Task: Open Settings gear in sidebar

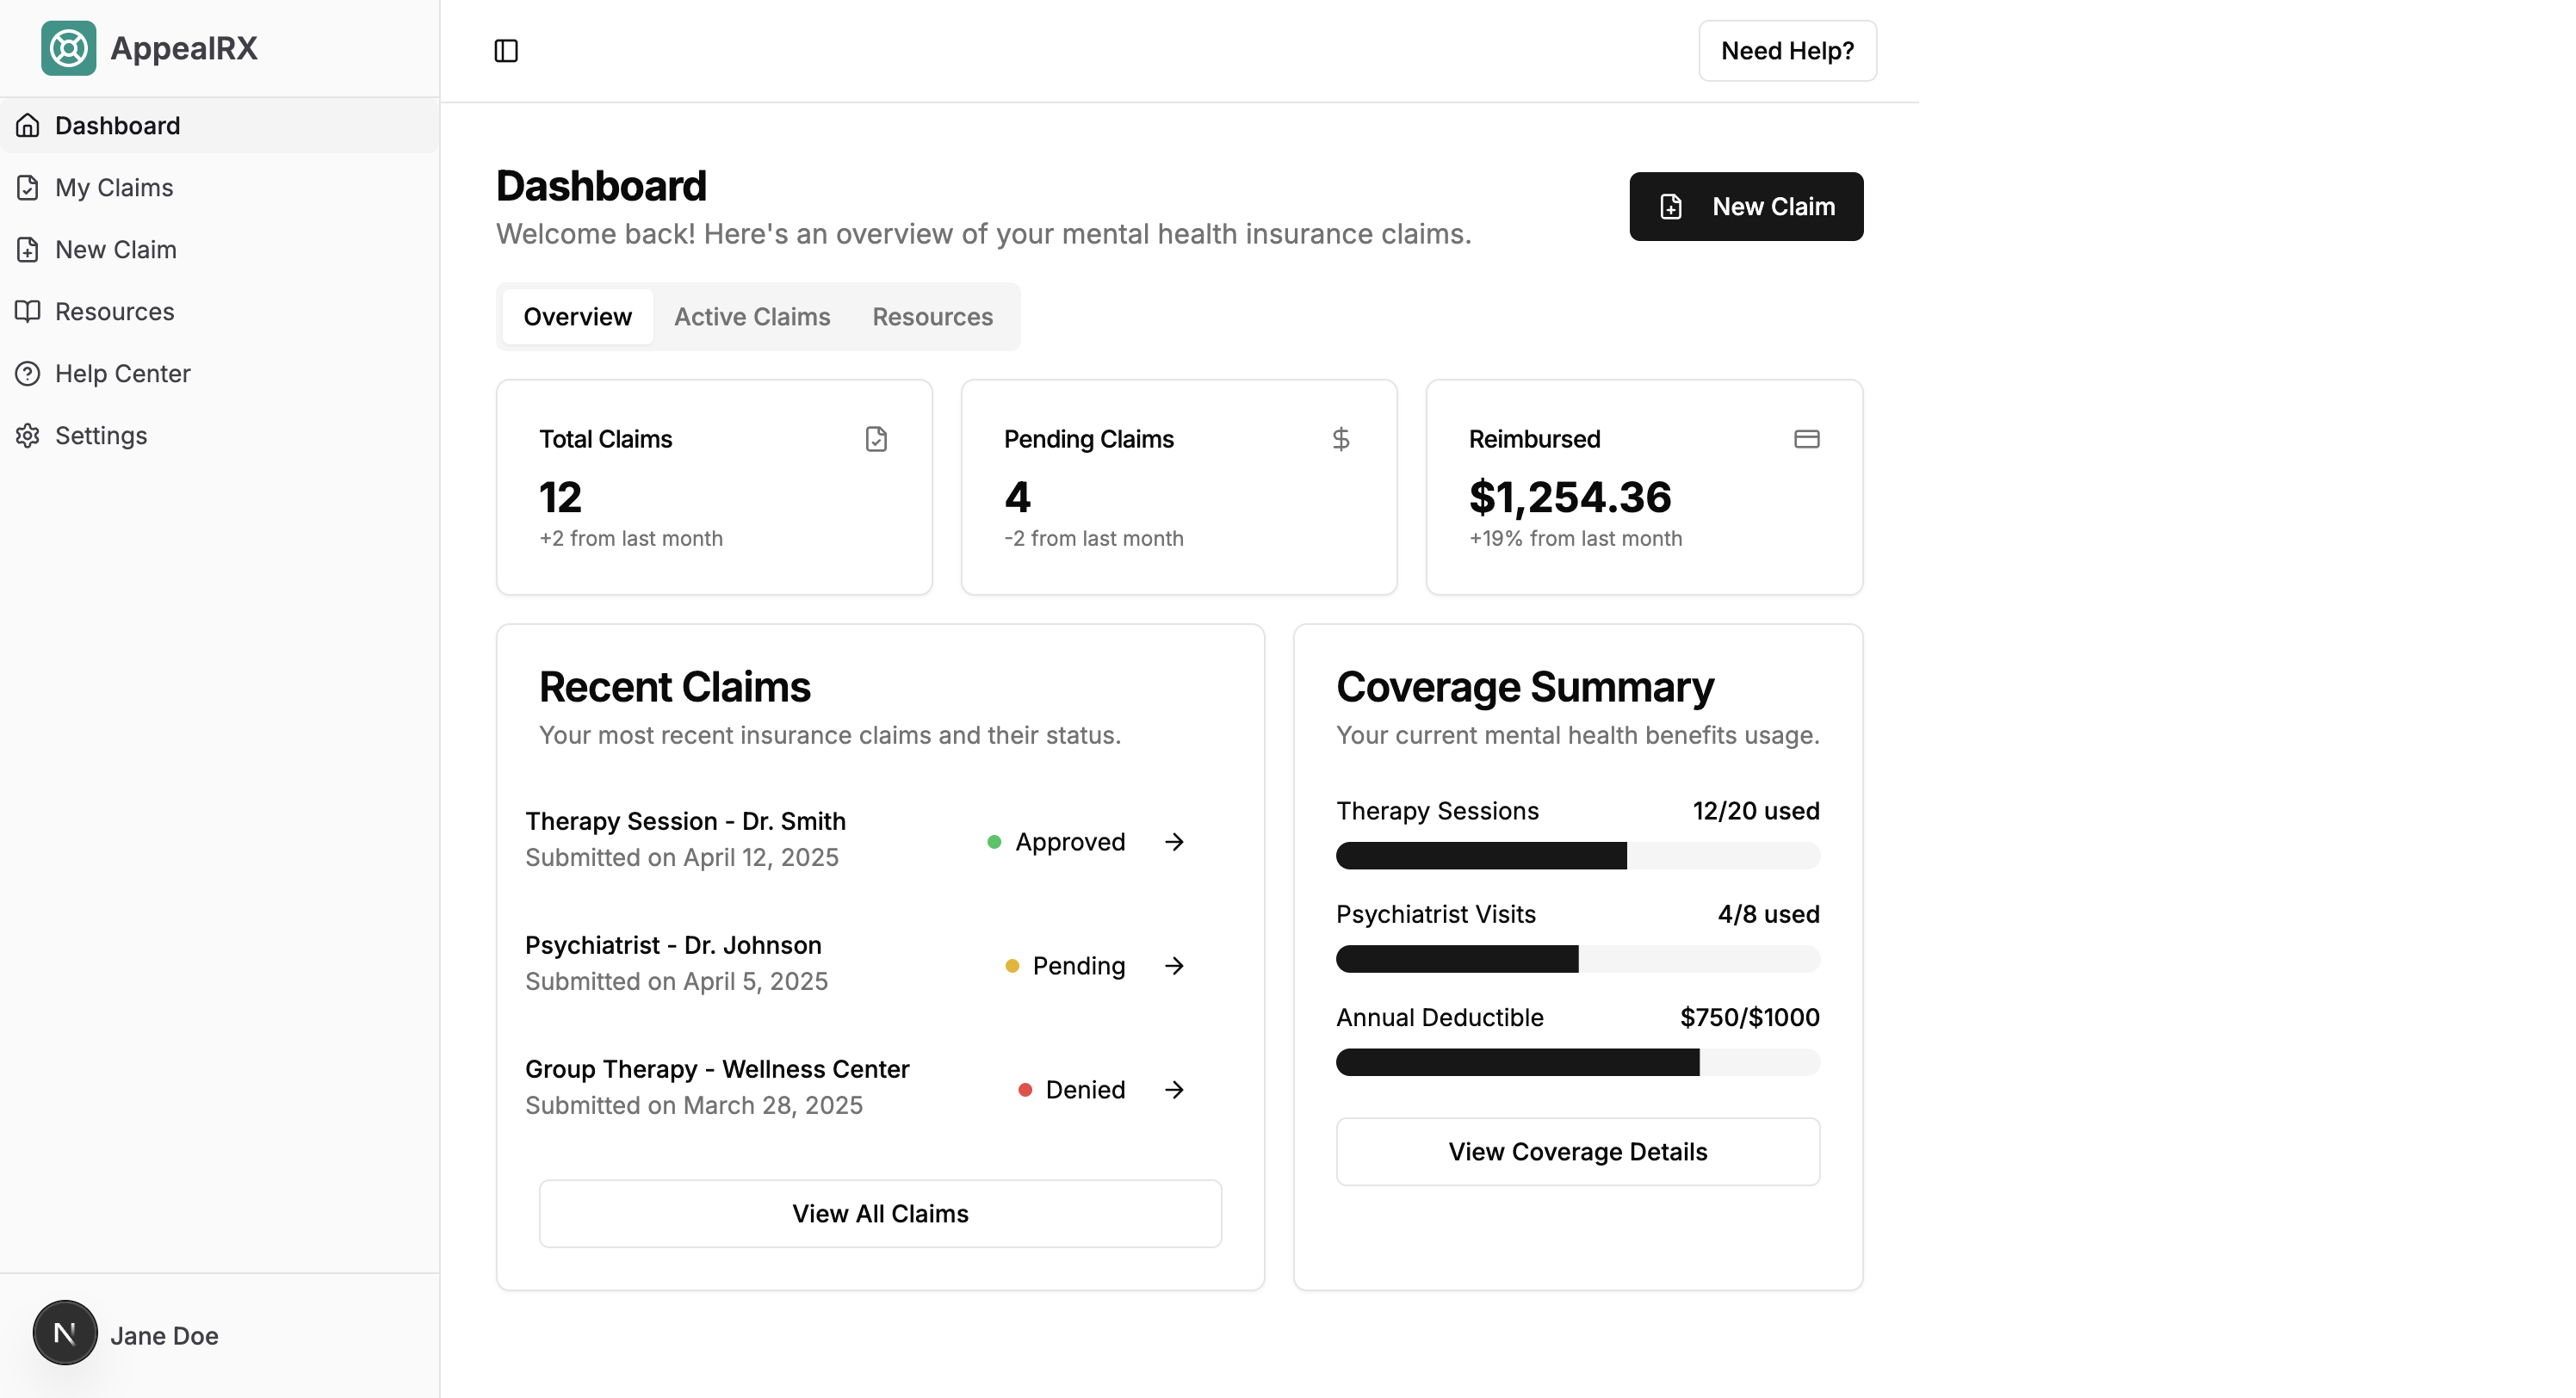Action: 28,436
